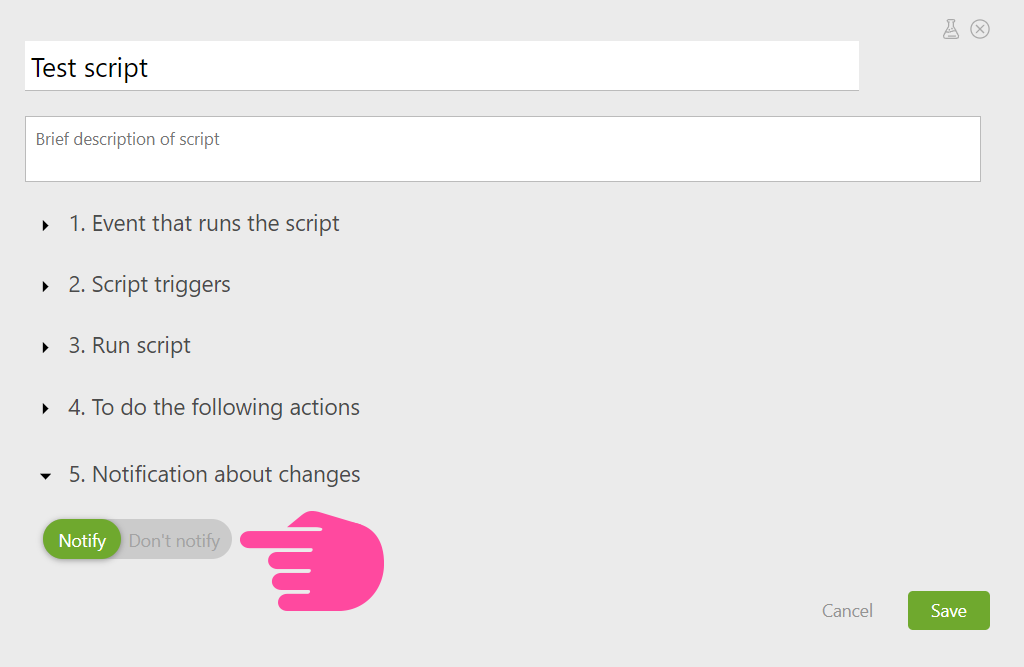Expand the Run script section arrow

pyautogui.click(x=45, y=348)
